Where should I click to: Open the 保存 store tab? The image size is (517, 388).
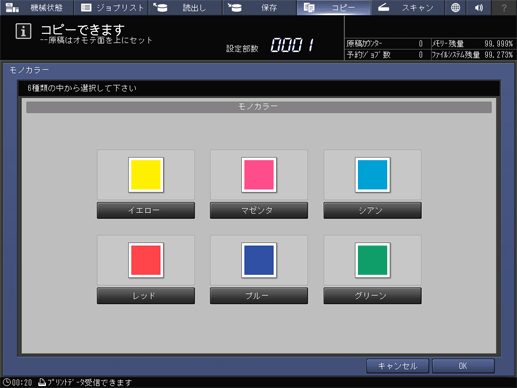pyautogui.click(x=260, y=7)
